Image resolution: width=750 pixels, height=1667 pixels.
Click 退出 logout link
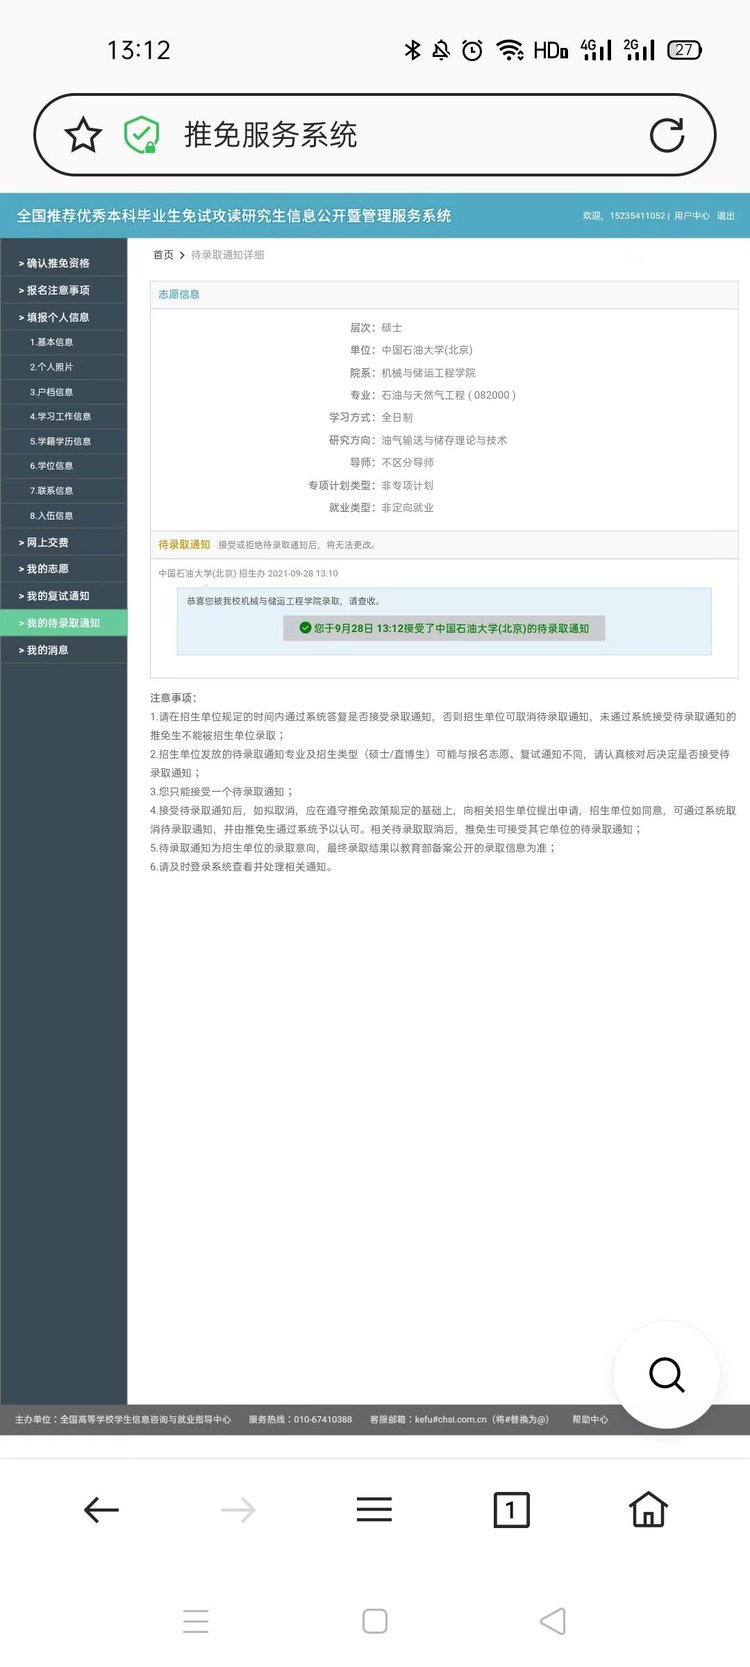click(726, 216)
